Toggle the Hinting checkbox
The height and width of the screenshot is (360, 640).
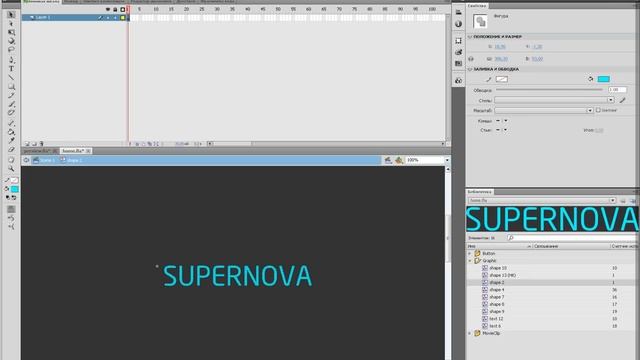598,110
